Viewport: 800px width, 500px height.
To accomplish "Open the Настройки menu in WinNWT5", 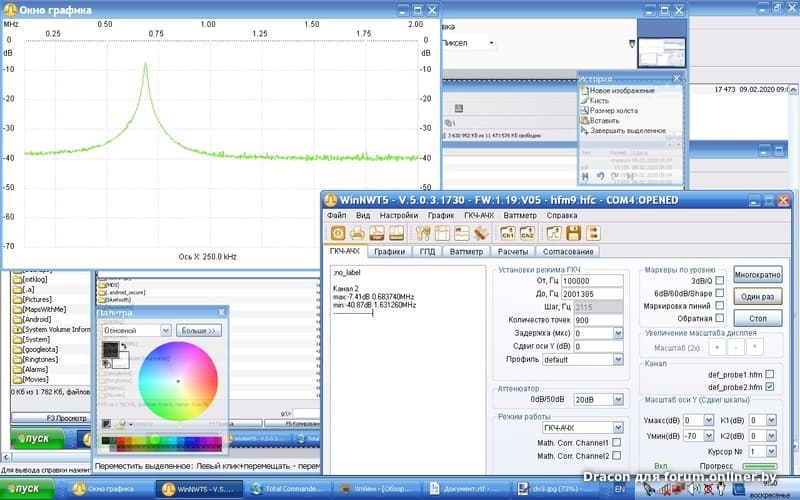I will (x=399, y=215).
